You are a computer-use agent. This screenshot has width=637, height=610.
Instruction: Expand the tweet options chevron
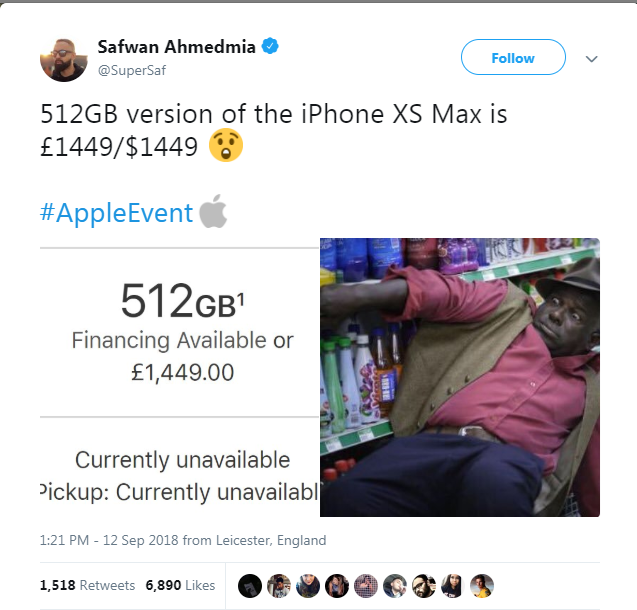point(592,59)
